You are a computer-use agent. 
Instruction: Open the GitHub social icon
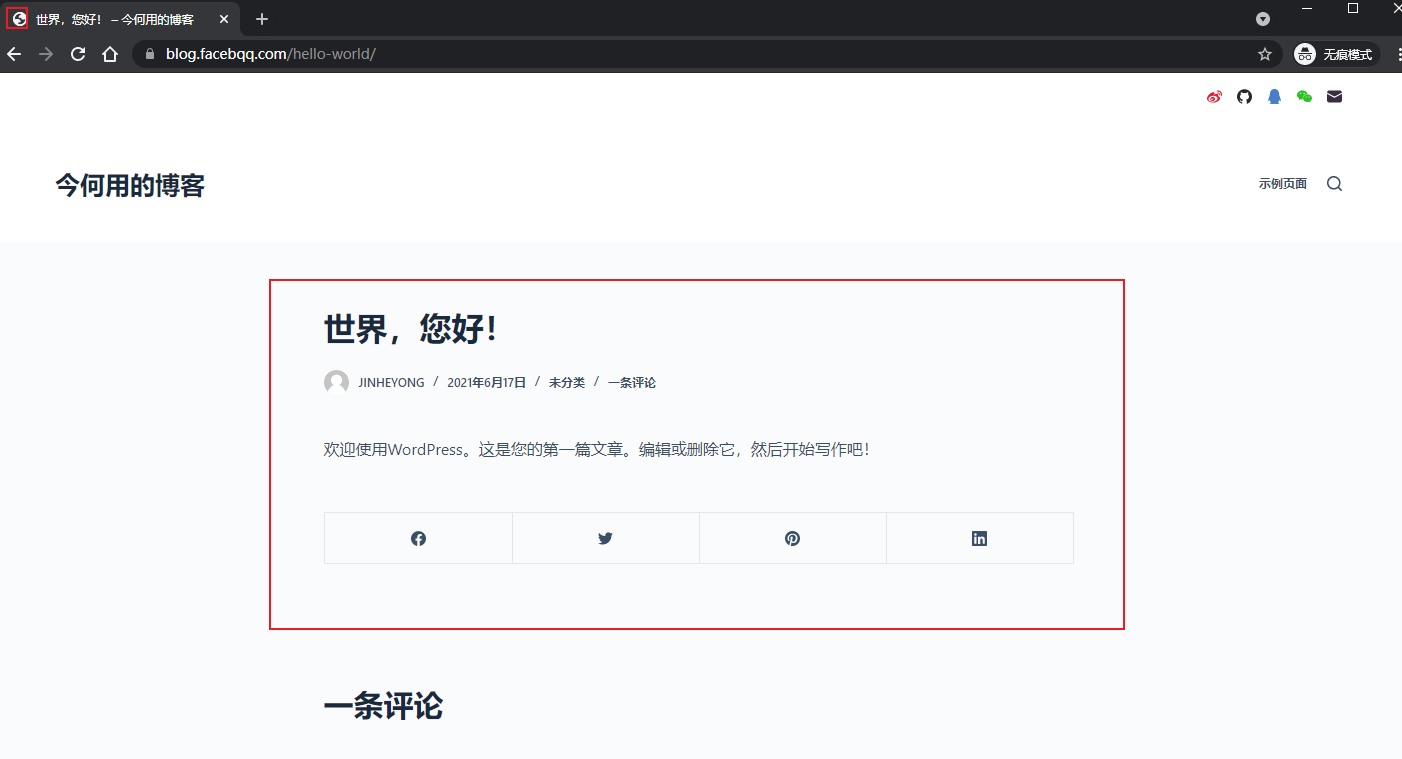pyautogui.click(x=1244, y=97)
